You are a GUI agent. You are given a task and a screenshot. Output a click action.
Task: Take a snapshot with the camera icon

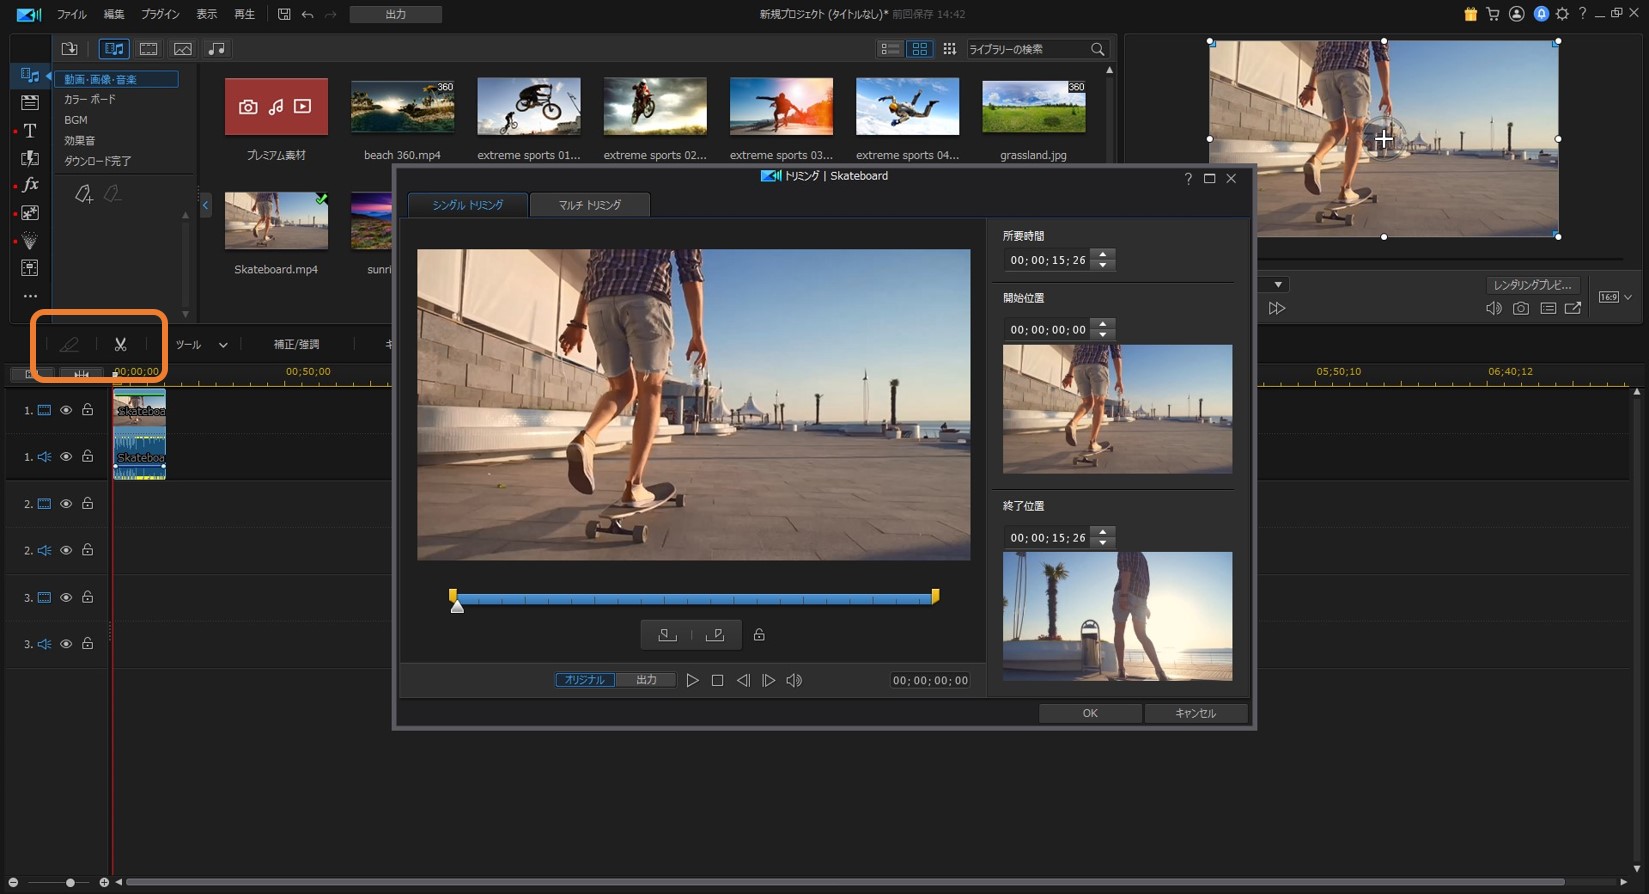(1520, 309)
